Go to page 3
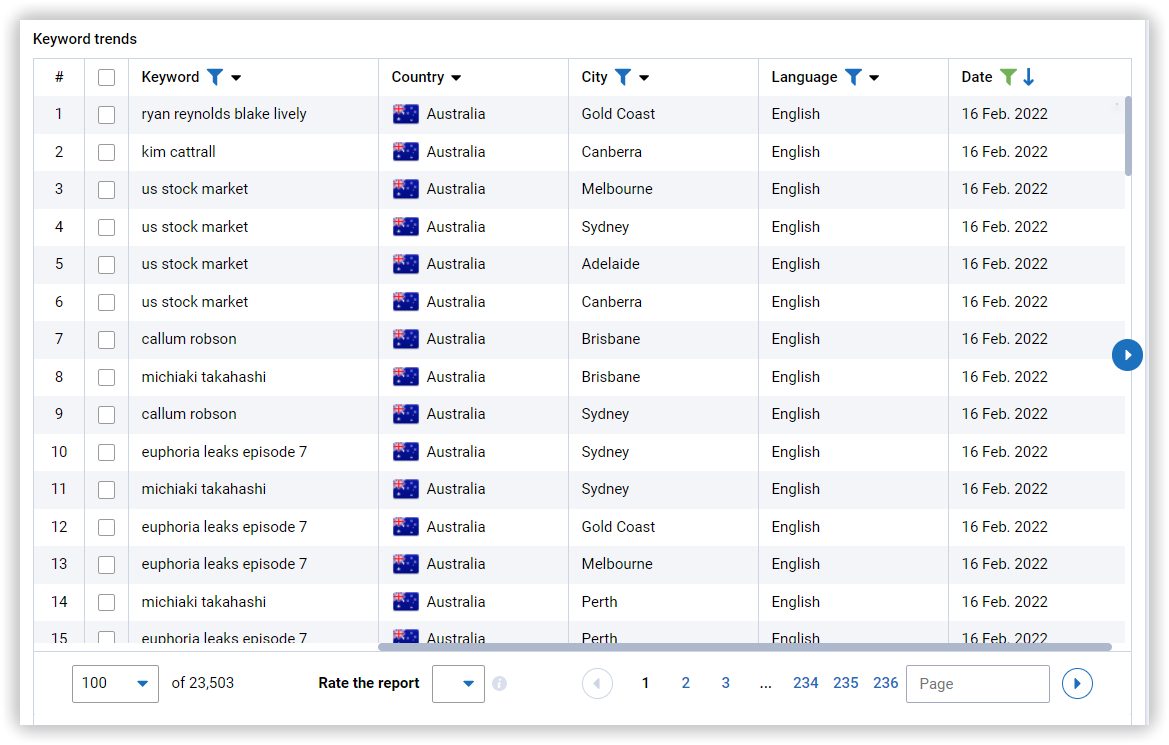Viewport: 1169px width, 745px height. [725, 683]
